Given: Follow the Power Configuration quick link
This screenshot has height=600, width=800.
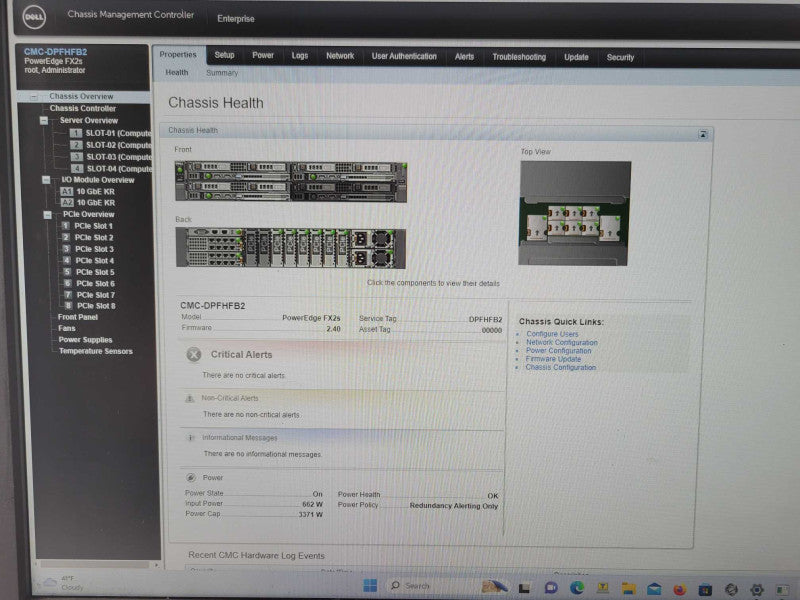Looking at the screenshot, I should point(559,351).
